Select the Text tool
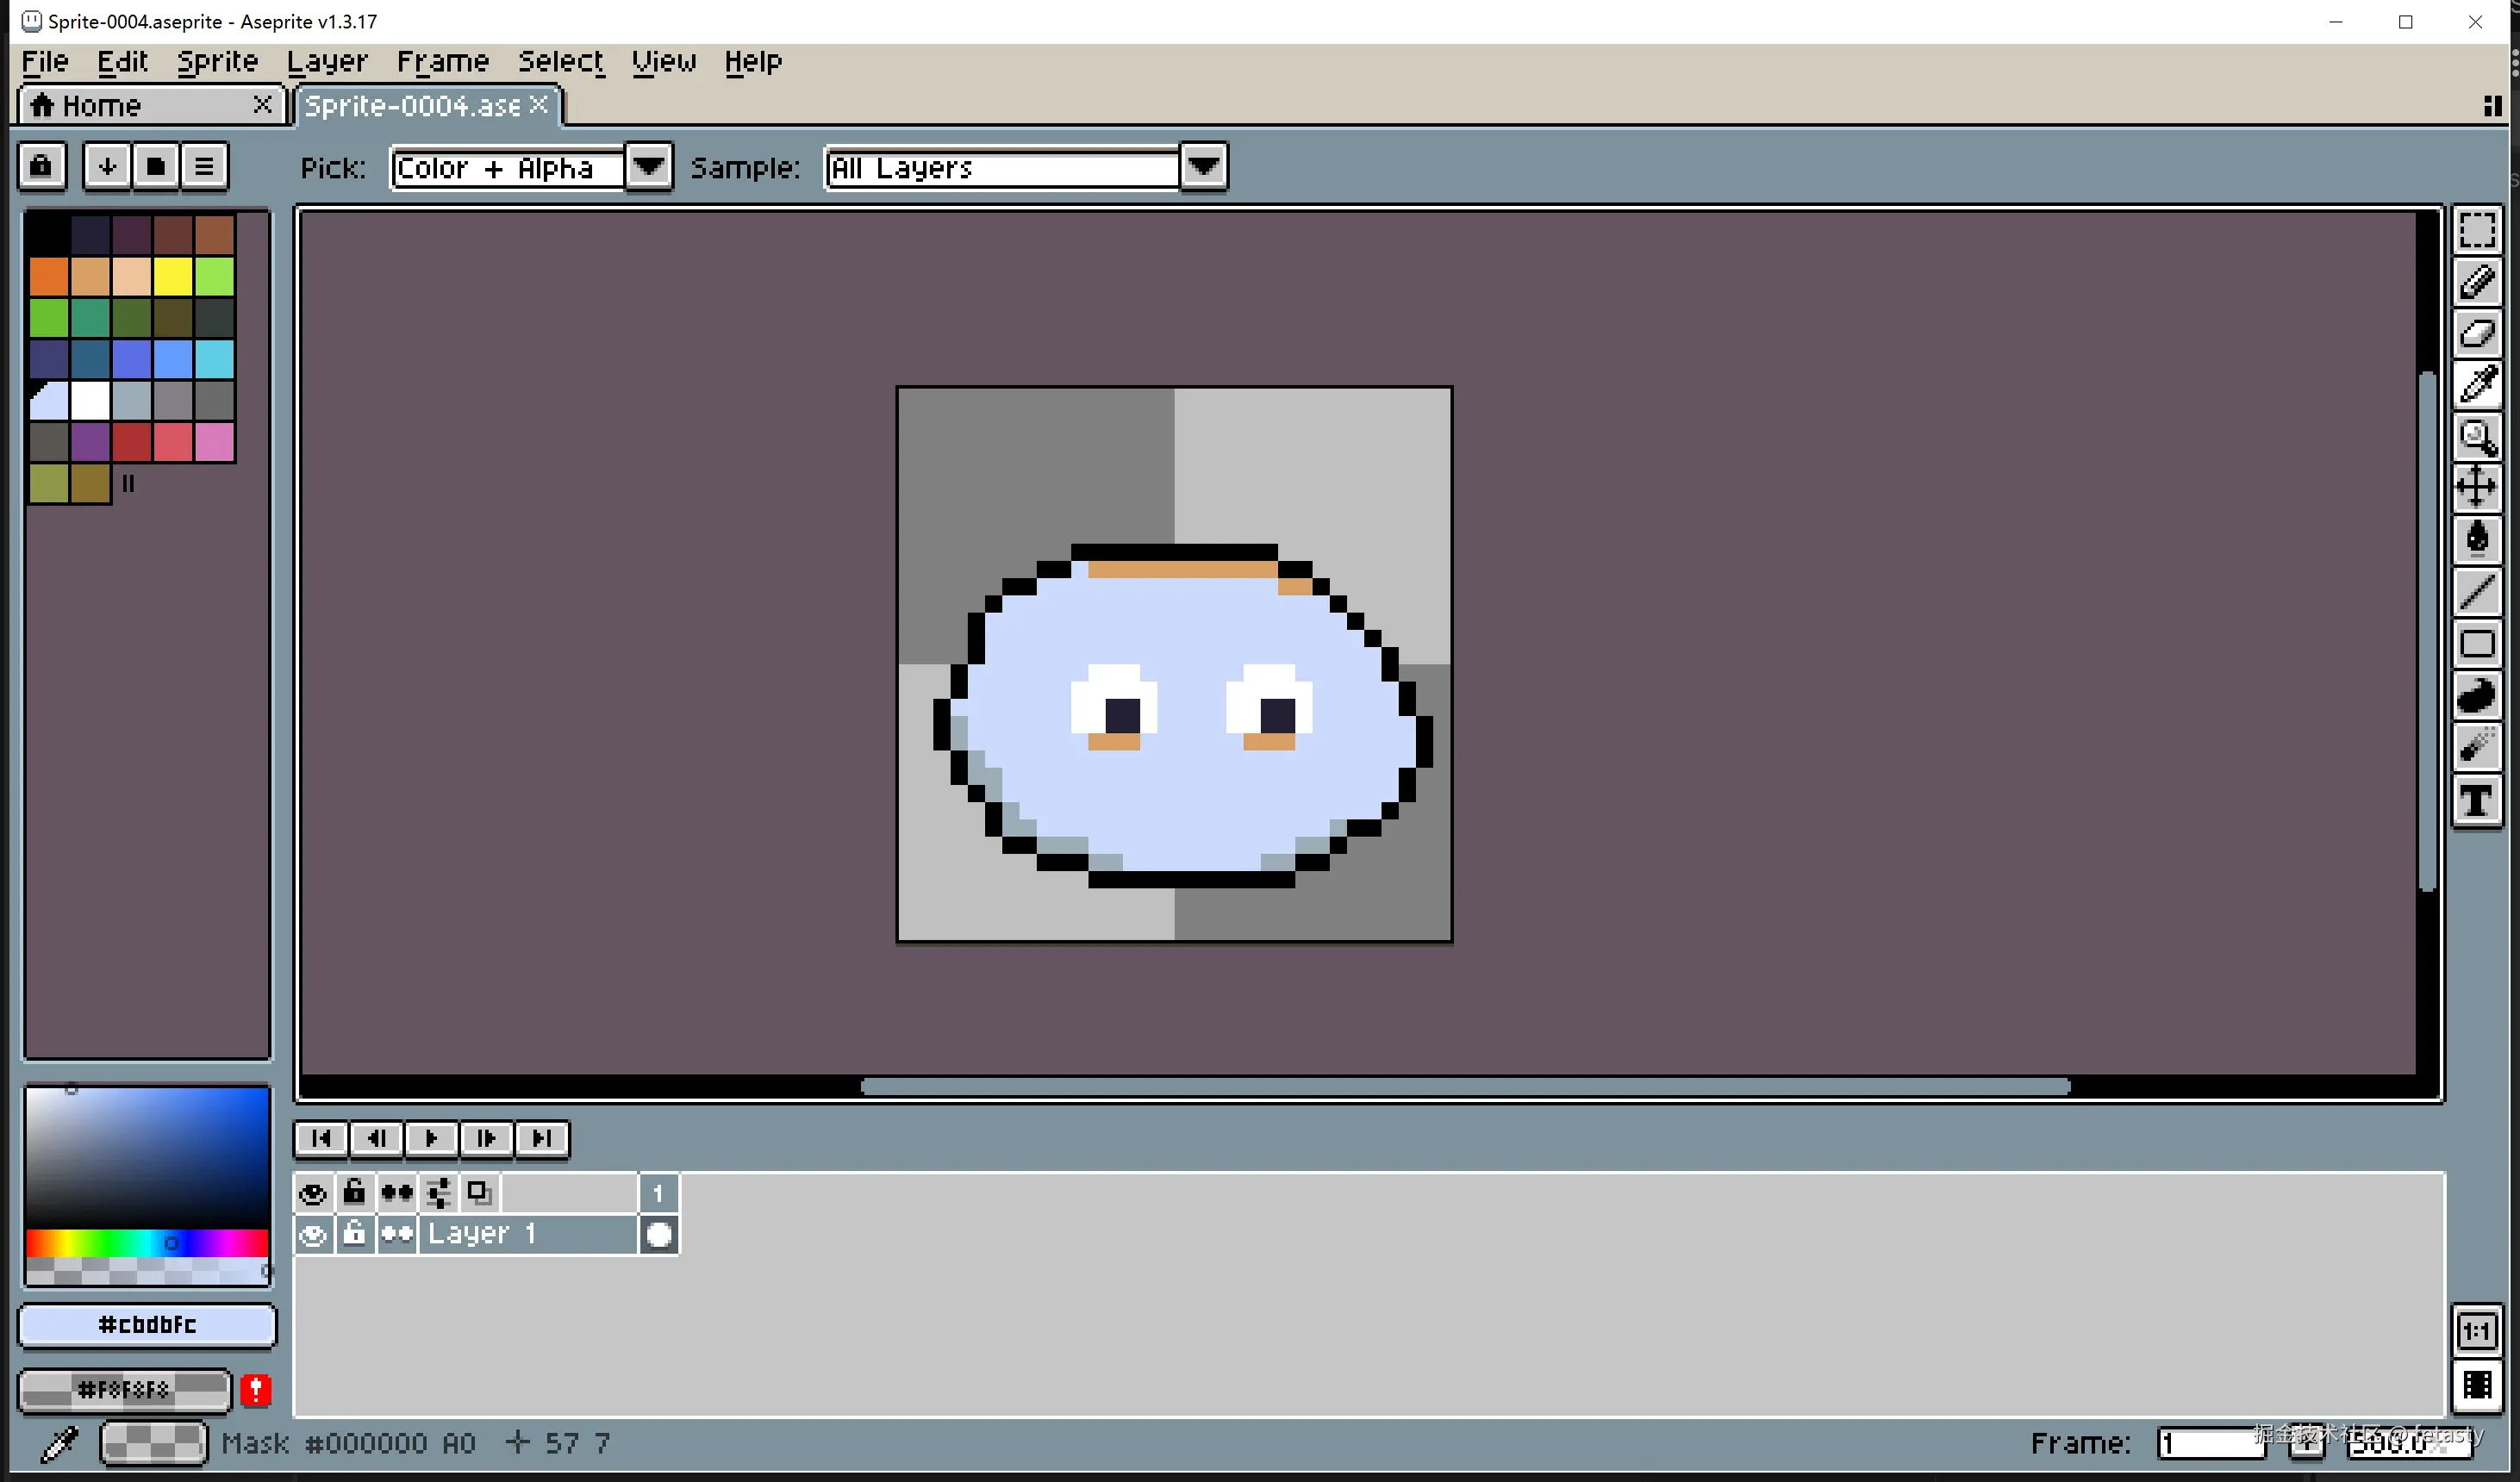 [2476, 800]
